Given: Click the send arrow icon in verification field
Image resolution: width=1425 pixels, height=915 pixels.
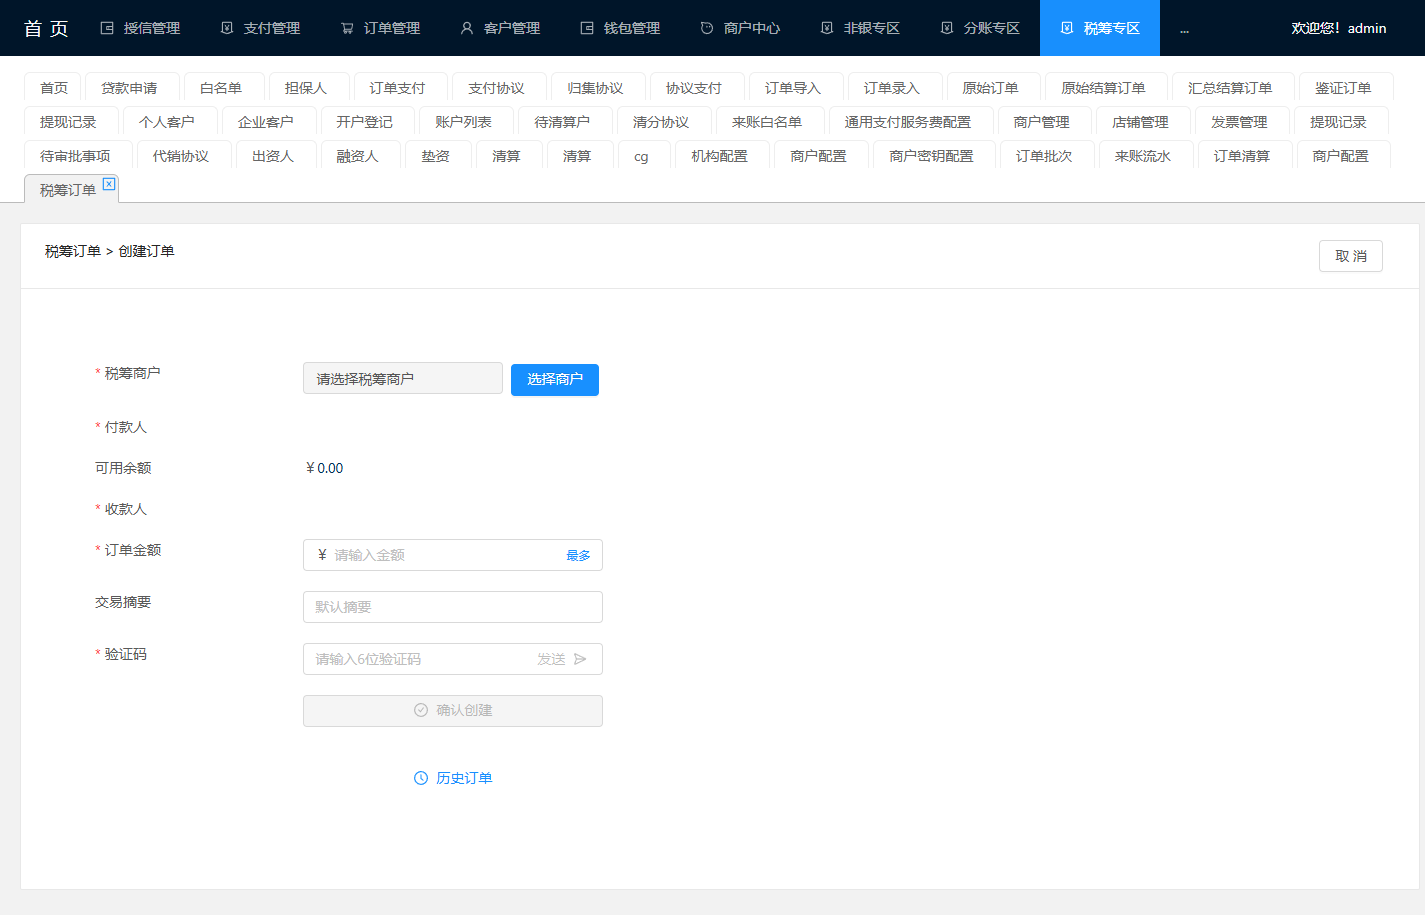Looking at the screenshot, I should click(580, 659).
